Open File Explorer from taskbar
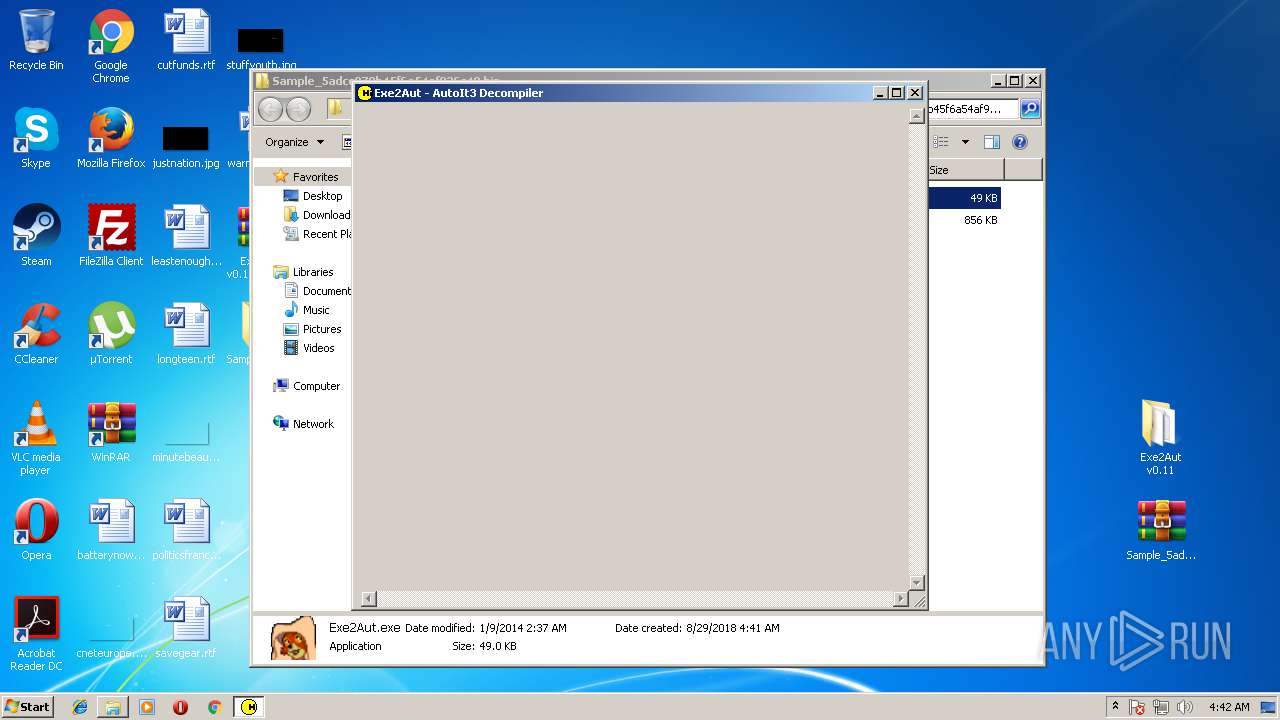 click(113, 707)
